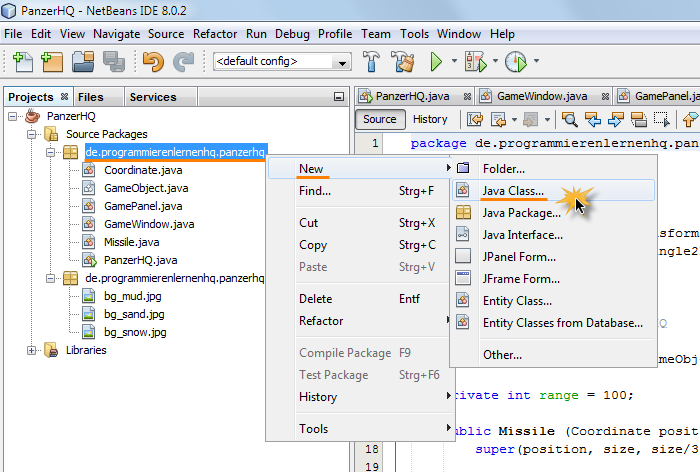
Task: Click the Profile Project clock icon
Action: pos(516,62)
